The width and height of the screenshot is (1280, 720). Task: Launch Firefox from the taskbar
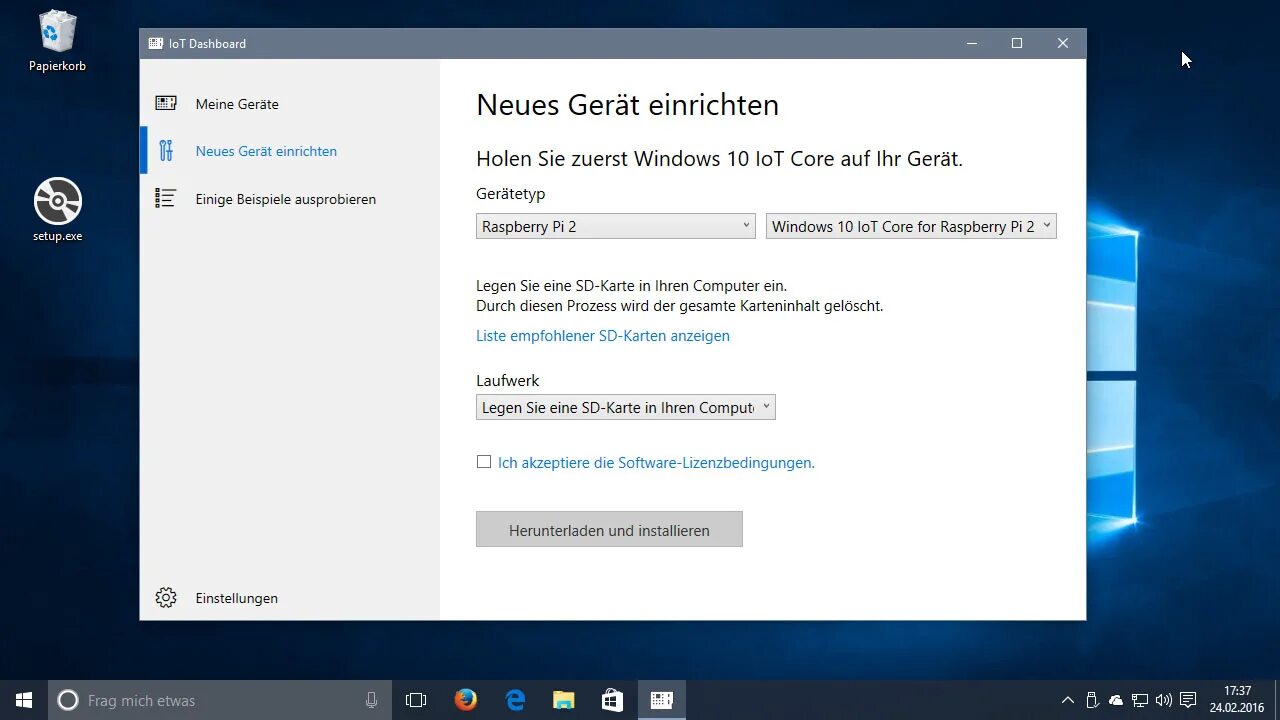466,700
